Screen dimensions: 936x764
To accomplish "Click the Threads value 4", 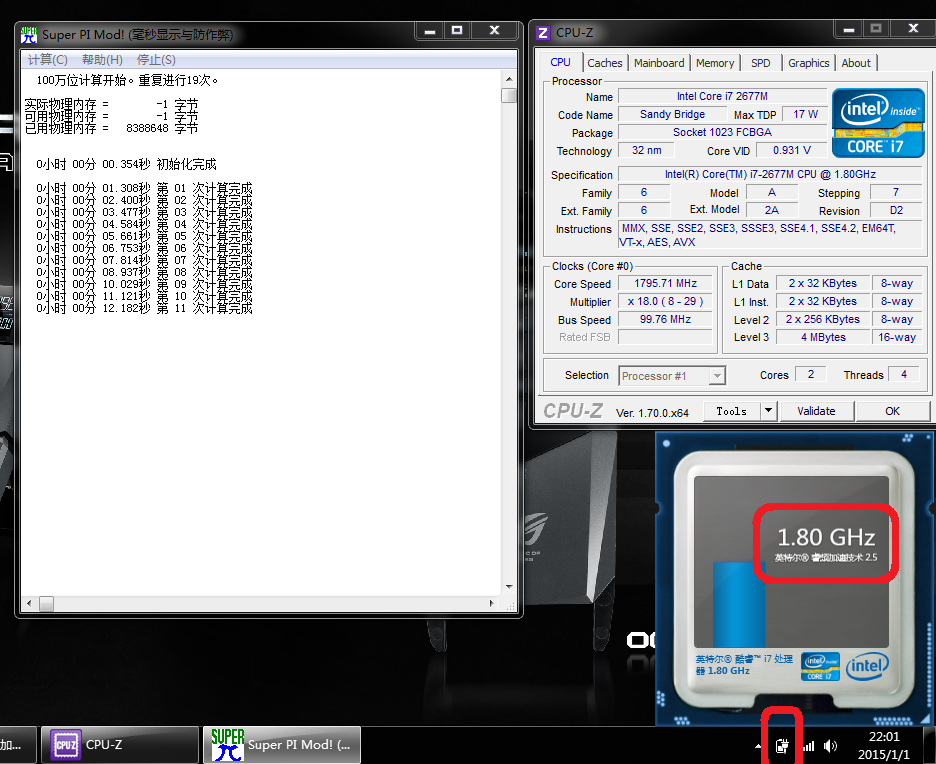I will (x=904, y=374).
